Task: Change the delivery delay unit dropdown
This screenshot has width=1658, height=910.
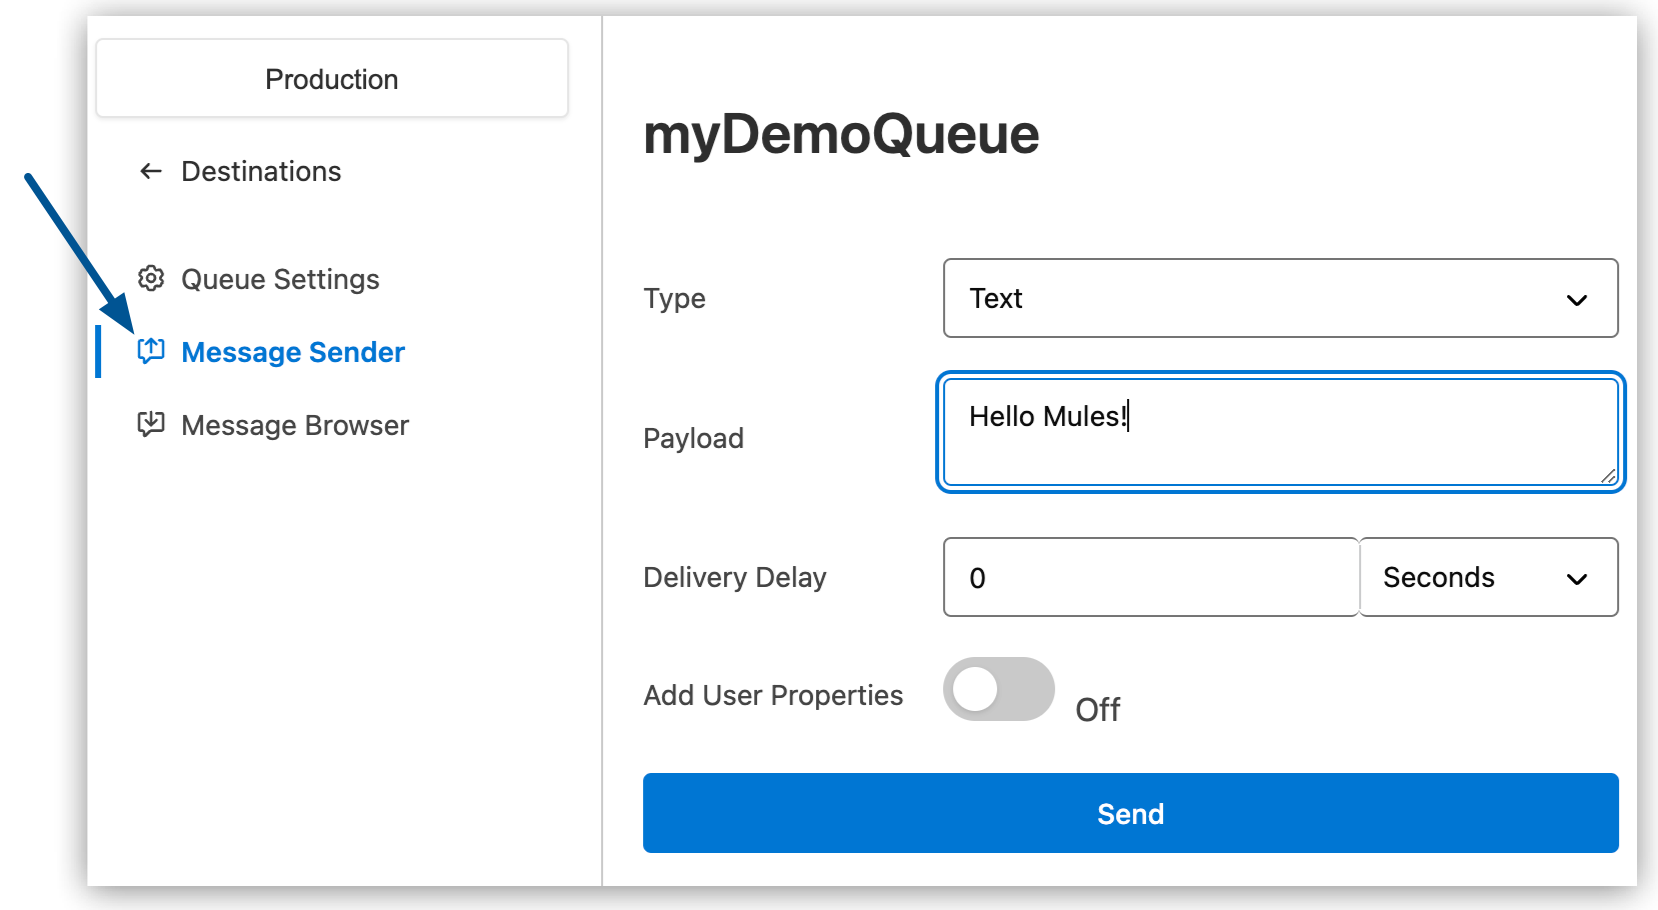Action: (x=1488, y=577)
